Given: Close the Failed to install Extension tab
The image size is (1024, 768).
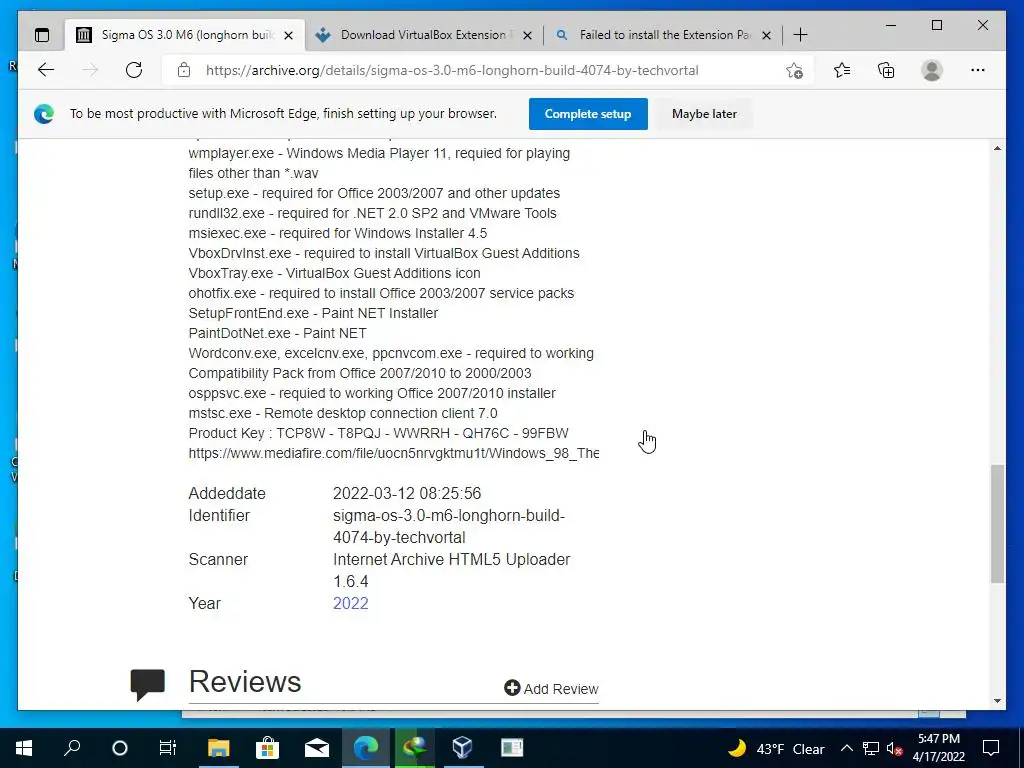Looking at the screenshot, I should (x=767, y=35).
